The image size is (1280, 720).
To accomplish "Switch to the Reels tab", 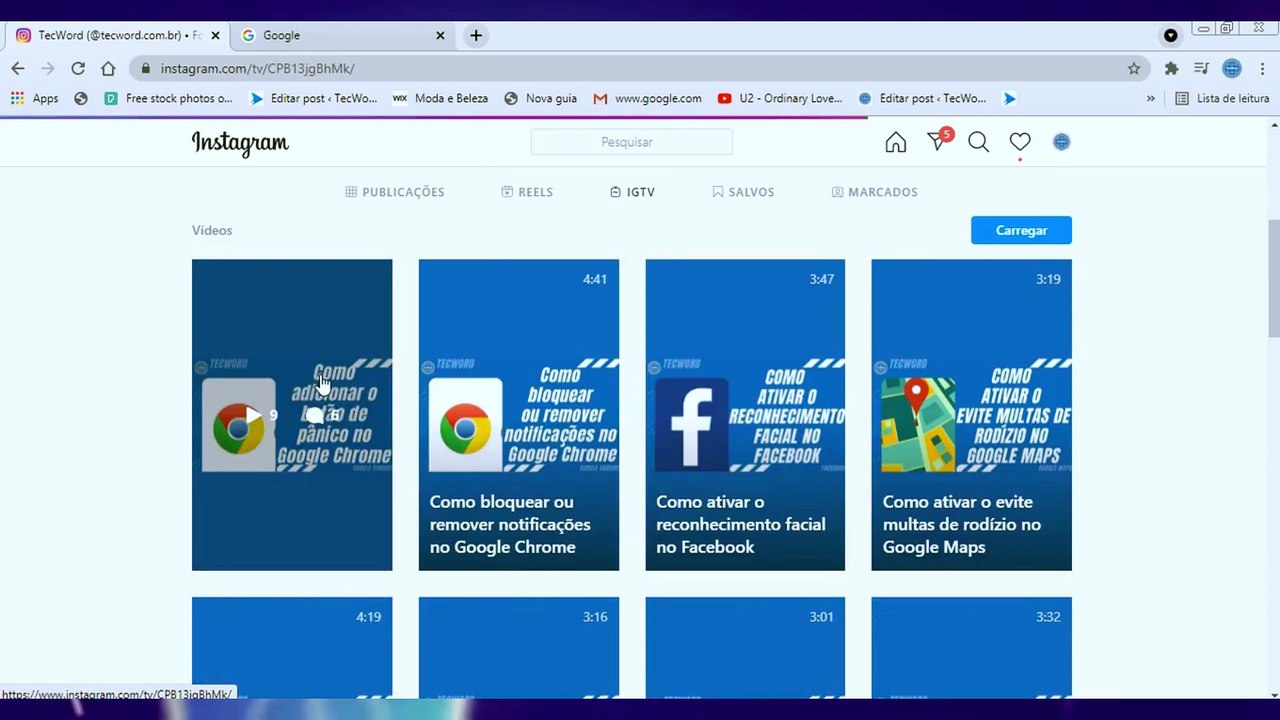I will [x=527, y=192].
